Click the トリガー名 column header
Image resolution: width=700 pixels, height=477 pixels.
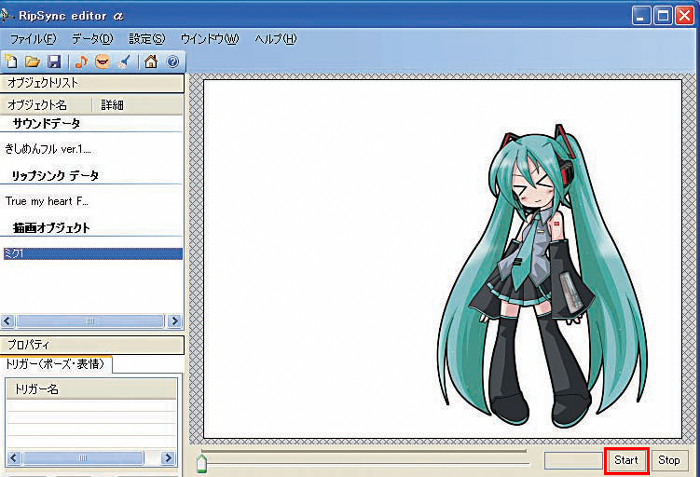point(91,389)
